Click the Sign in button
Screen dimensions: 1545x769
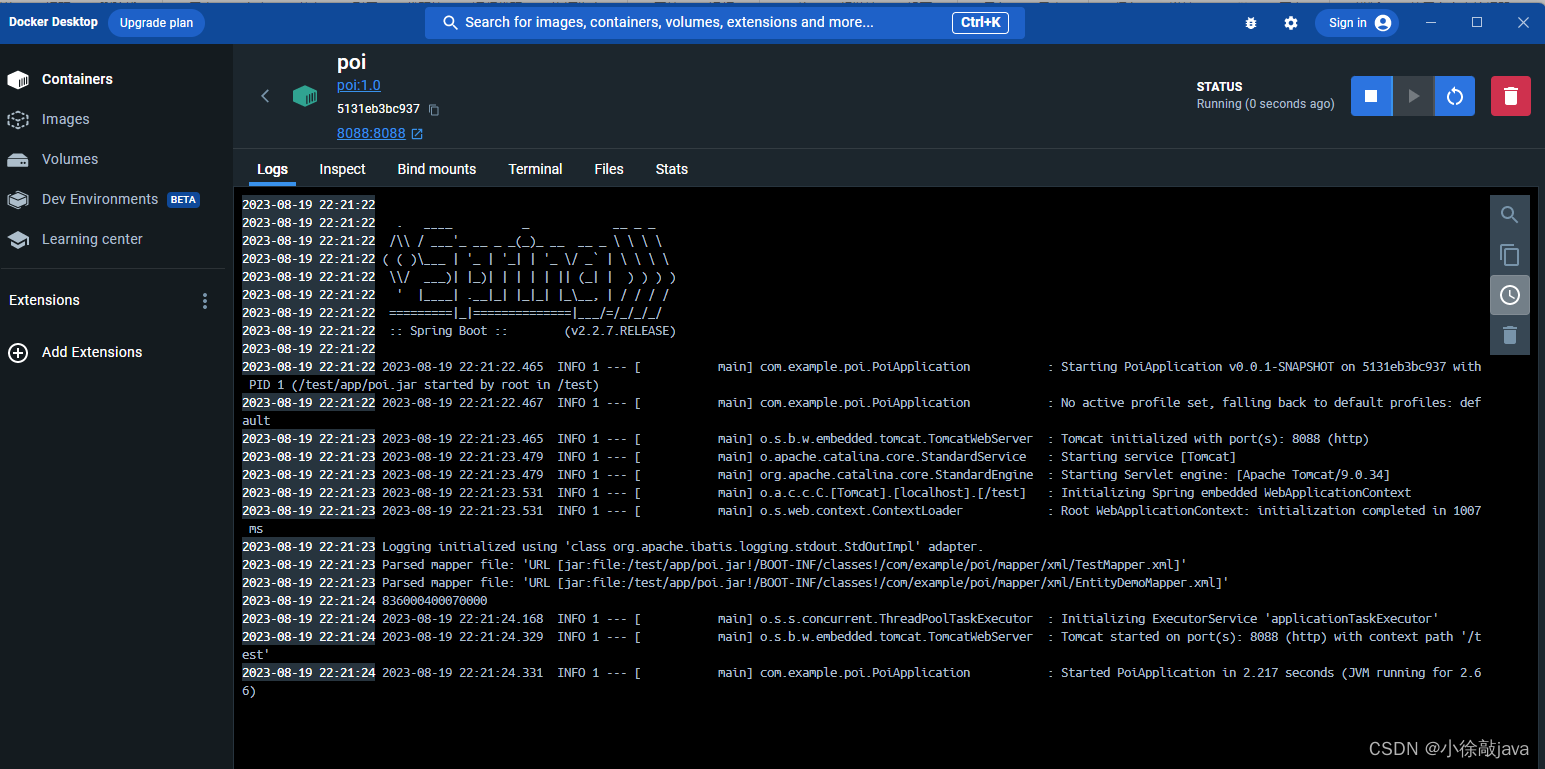click(x=1357, y=23)
